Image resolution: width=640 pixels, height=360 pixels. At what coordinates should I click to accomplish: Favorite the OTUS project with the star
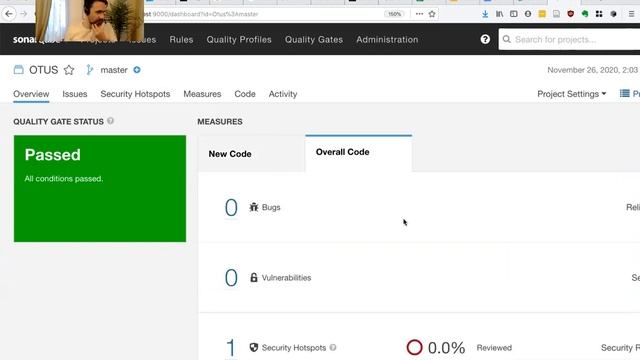point(69,70)
